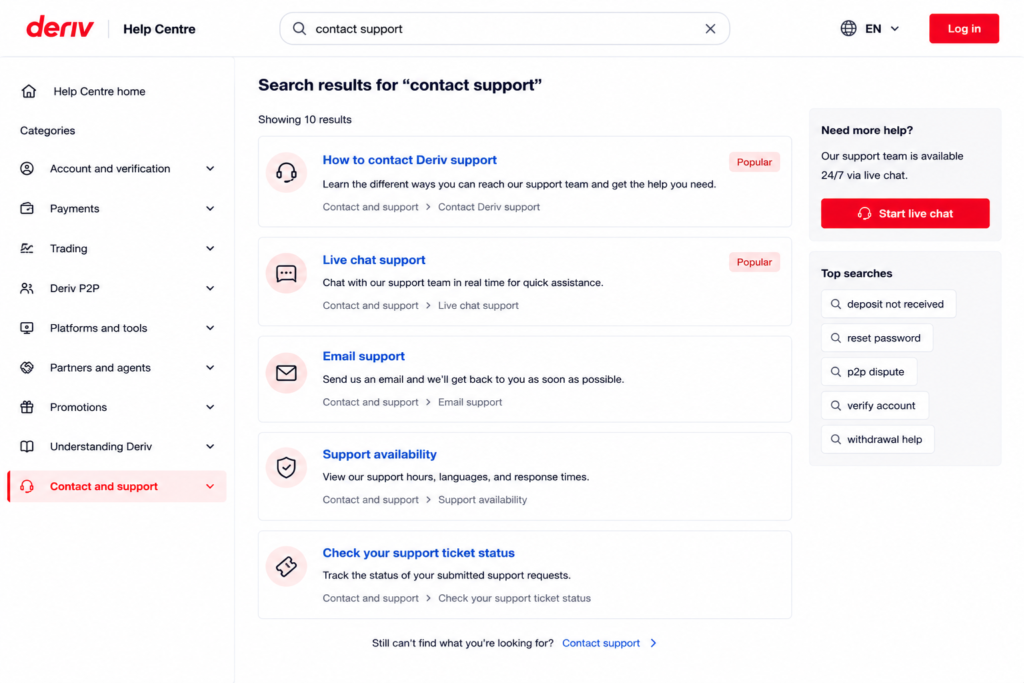Select the Deriv P2P category label

pos(74,288)
